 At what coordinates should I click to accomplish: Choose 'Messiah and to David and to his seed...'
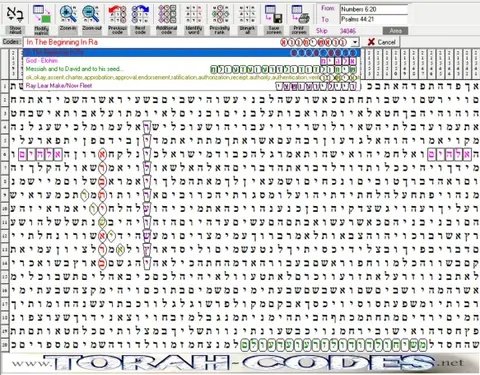pyautogui.click(x=192, y=69)
